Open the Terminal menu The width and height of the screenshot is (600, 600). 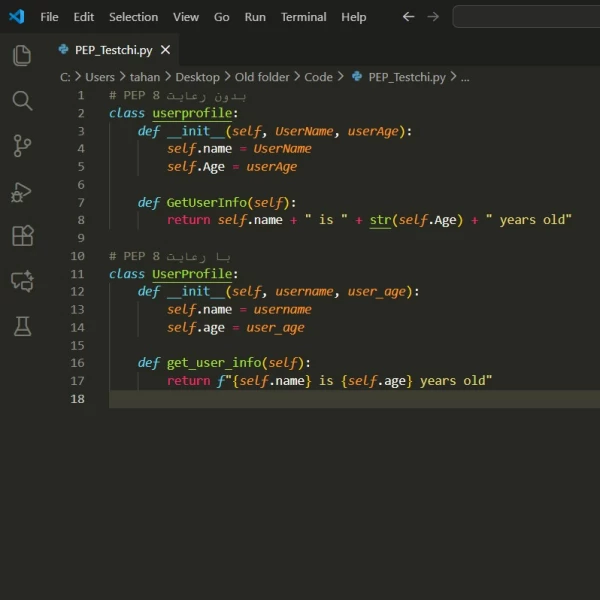point(303,17)
